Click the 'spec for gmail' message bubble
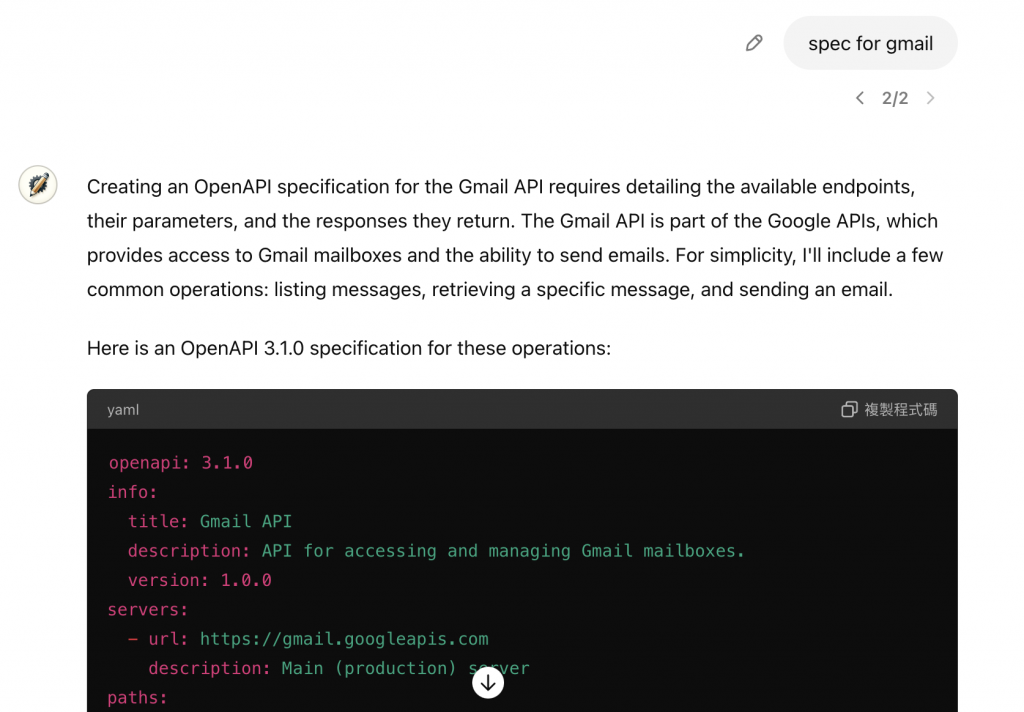 (871, 43)
